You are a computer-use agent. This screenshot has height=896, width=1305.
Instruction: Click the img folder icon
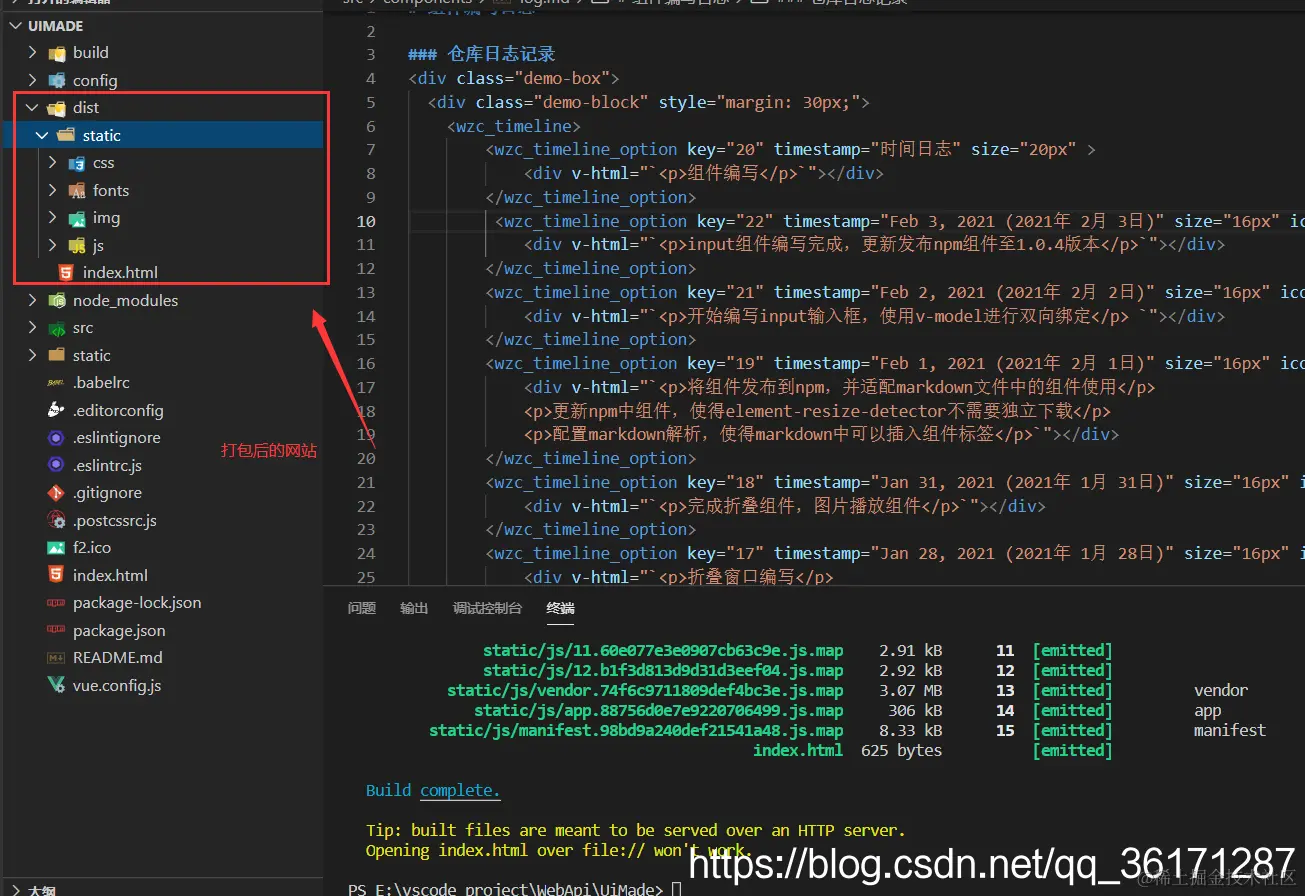[77, 218]
